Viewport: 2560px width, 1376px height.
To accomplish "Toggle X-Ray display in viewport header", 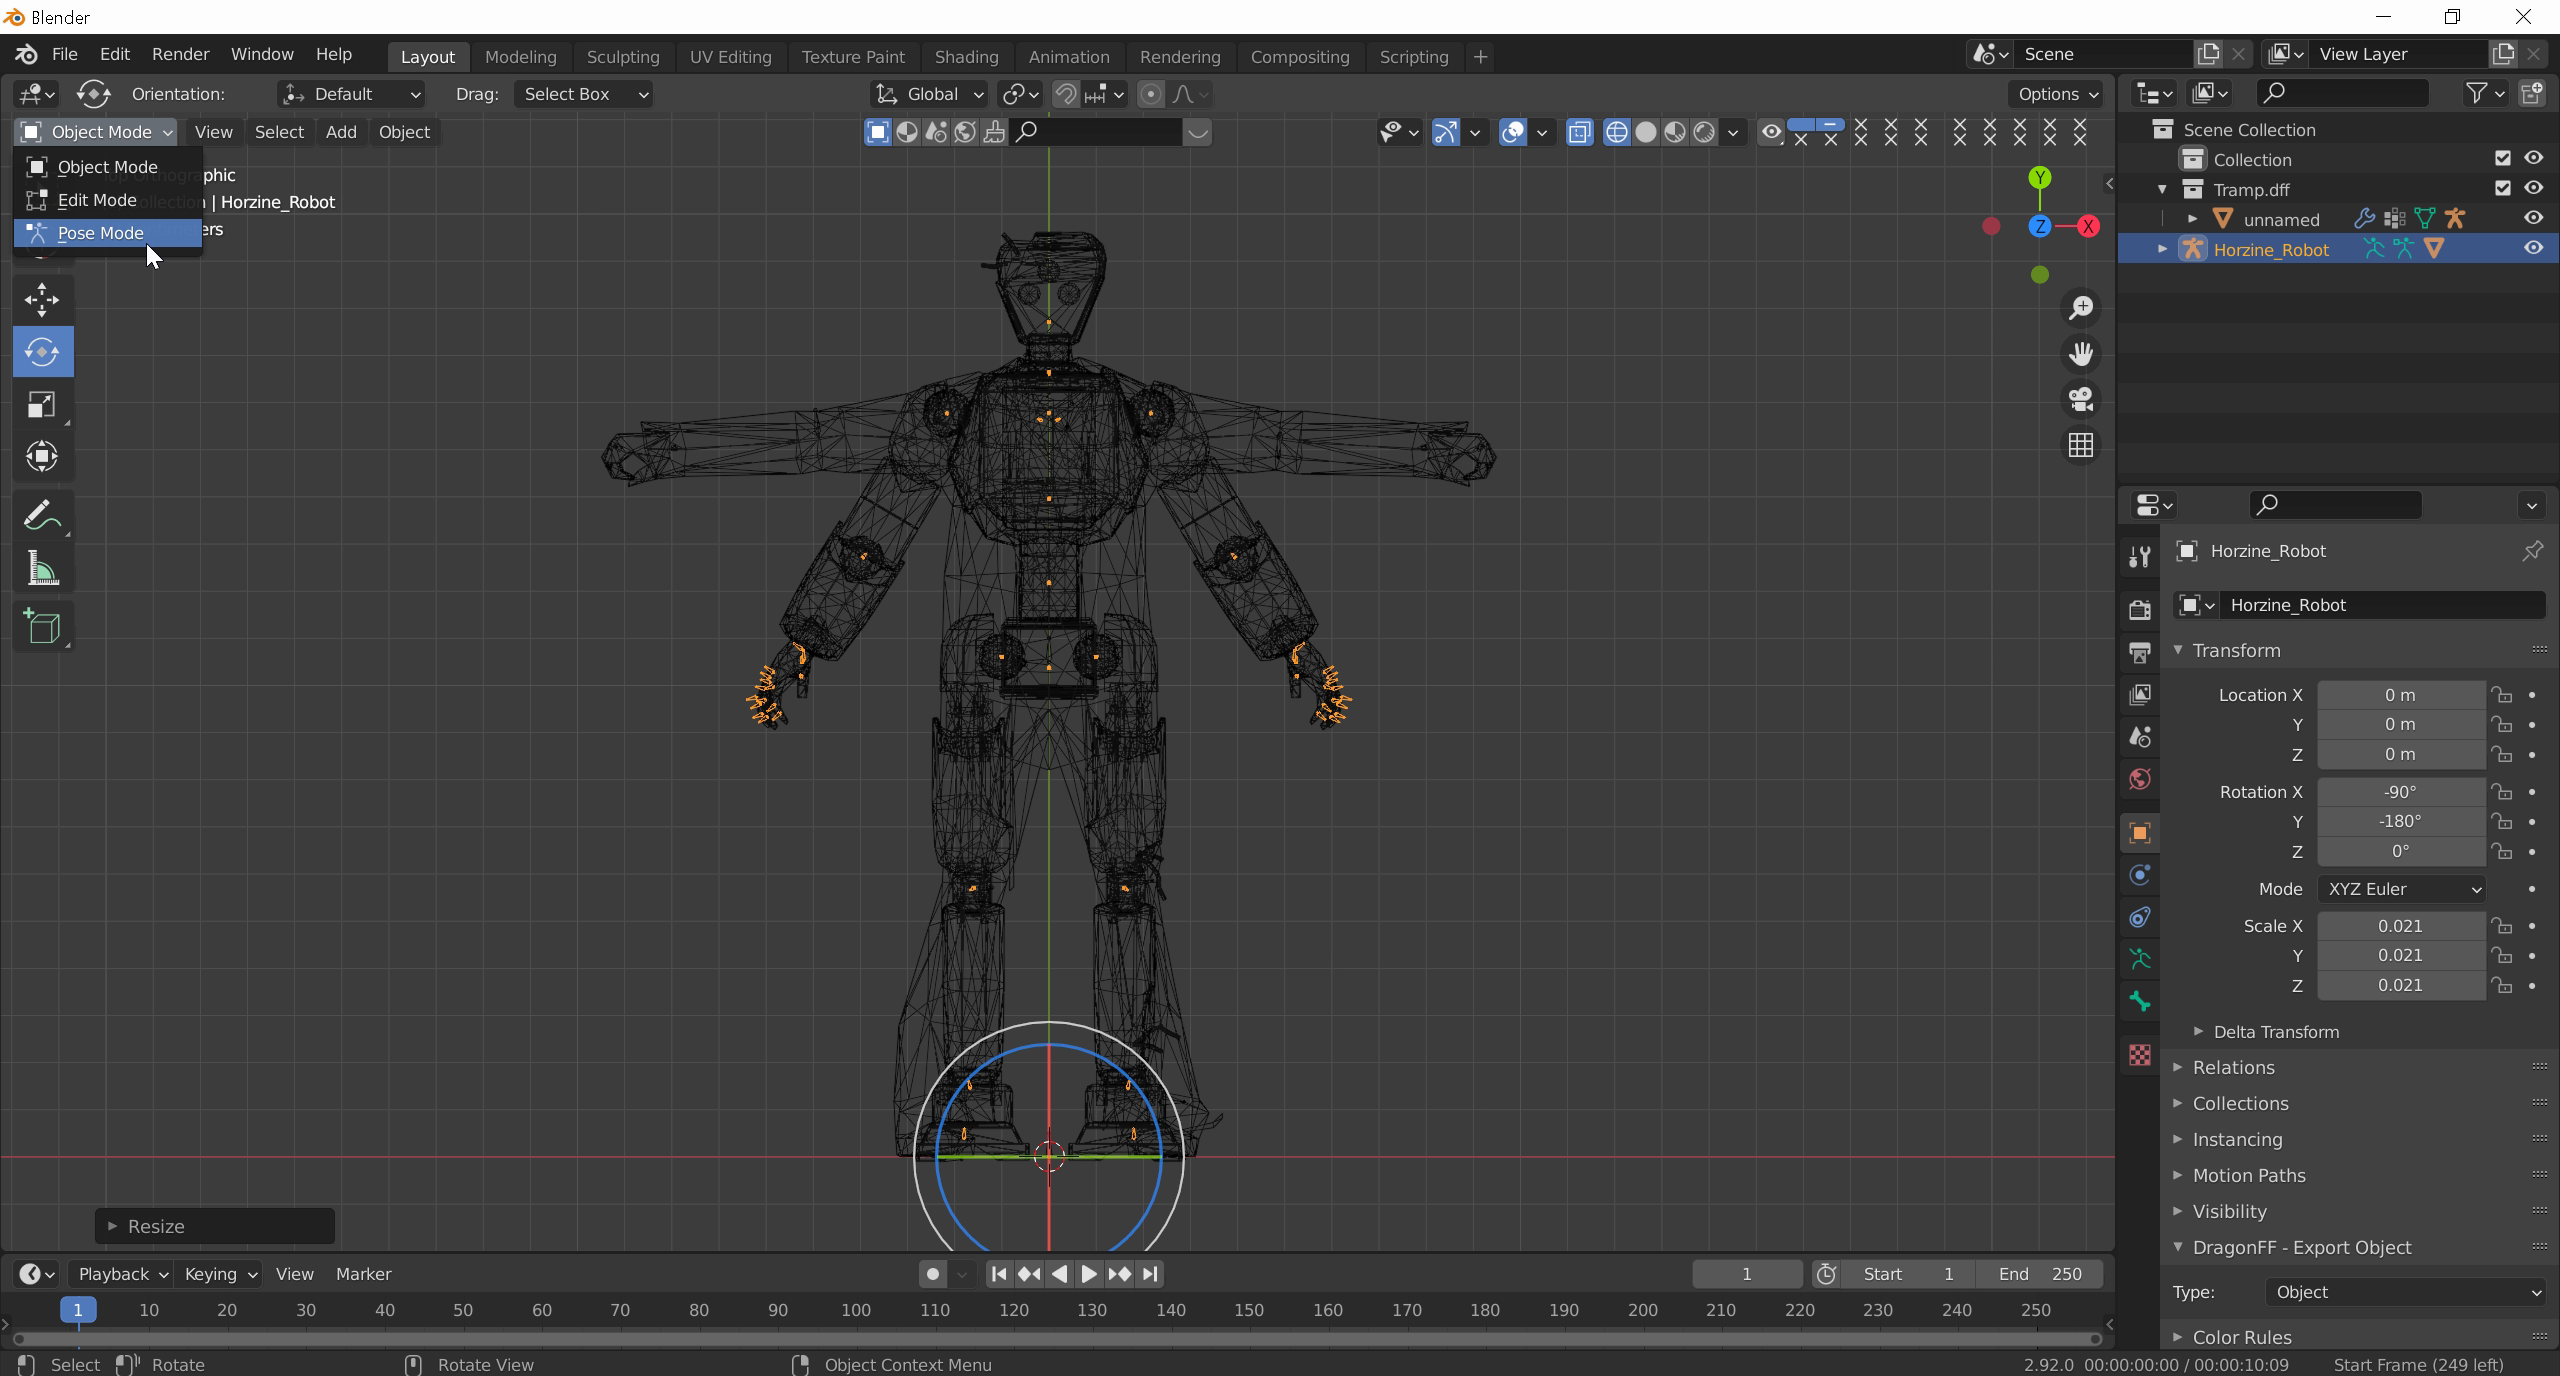I will point(1579,132).
